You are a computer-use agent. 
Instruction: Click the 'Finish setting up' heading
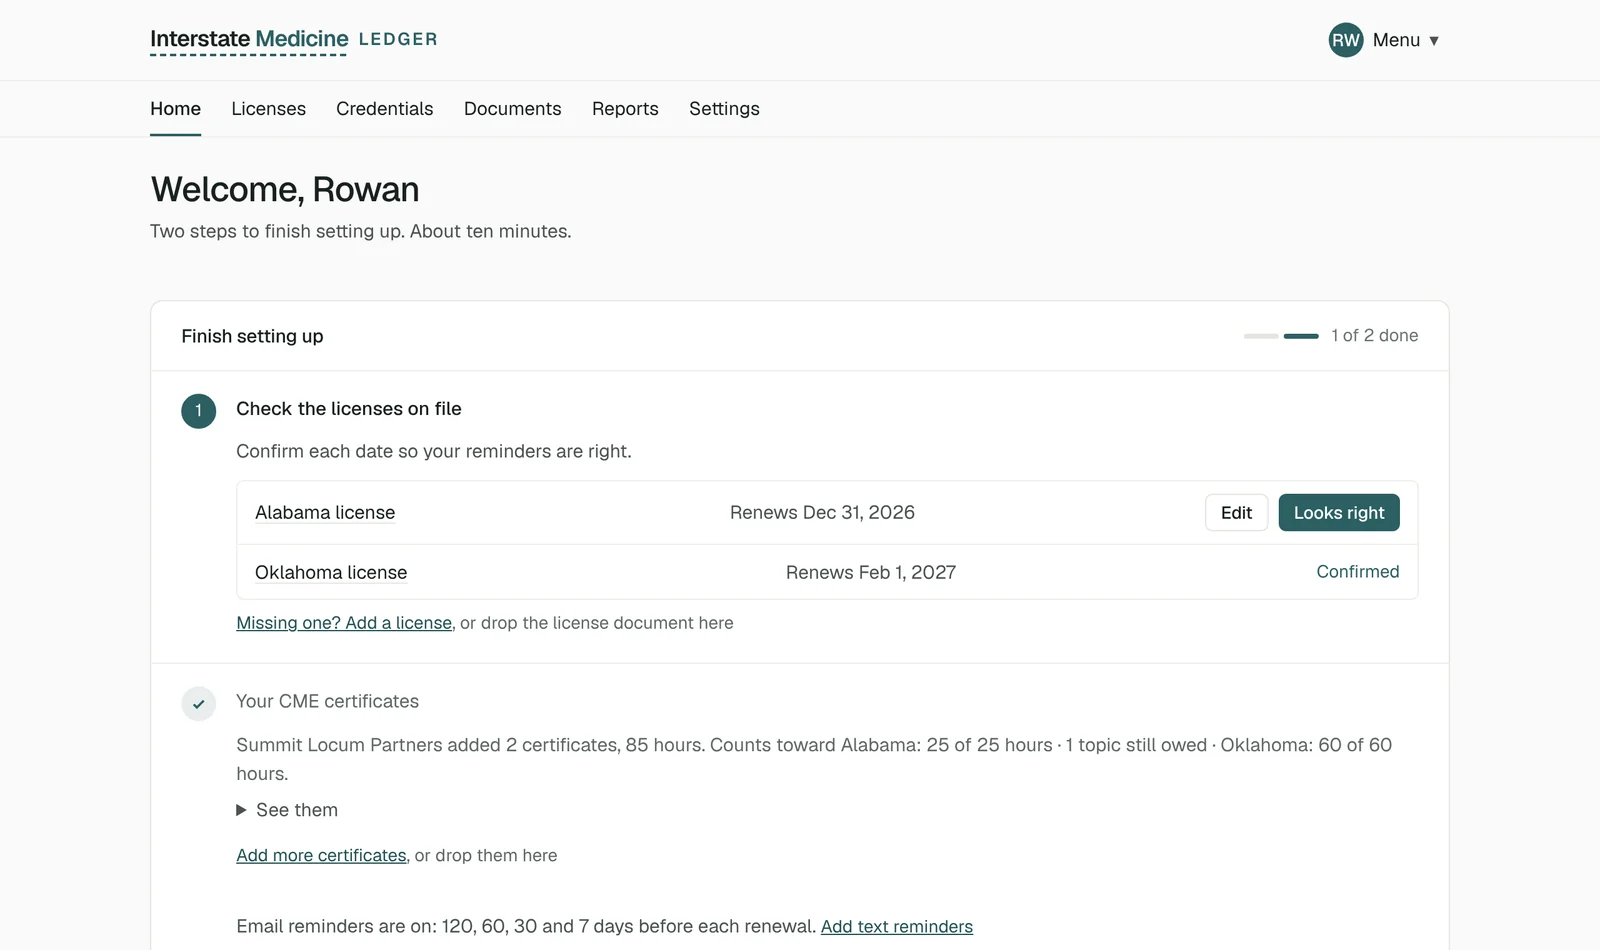click(252, 337)
